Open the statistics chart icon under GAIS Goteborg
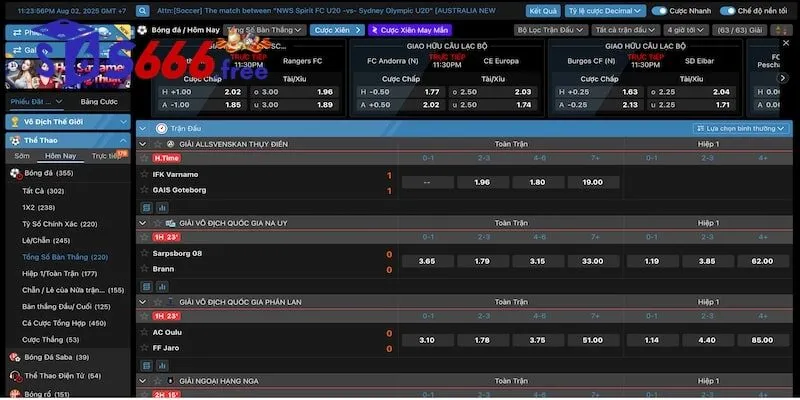The width and height of the screenshot is (800, 400). click(161, 207)
